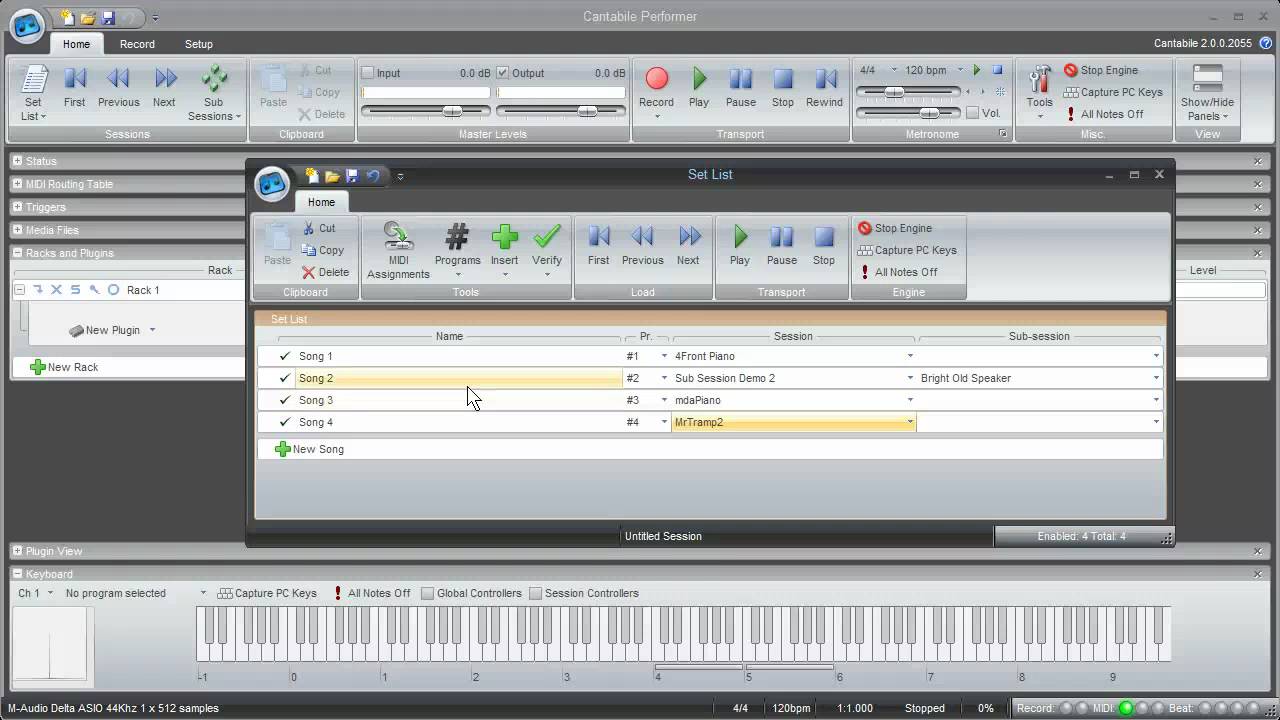The image size is (1280, 720).
Task: Click Copy in Set List clipboard
Action: pyautogui.click(x=323, y=250)
